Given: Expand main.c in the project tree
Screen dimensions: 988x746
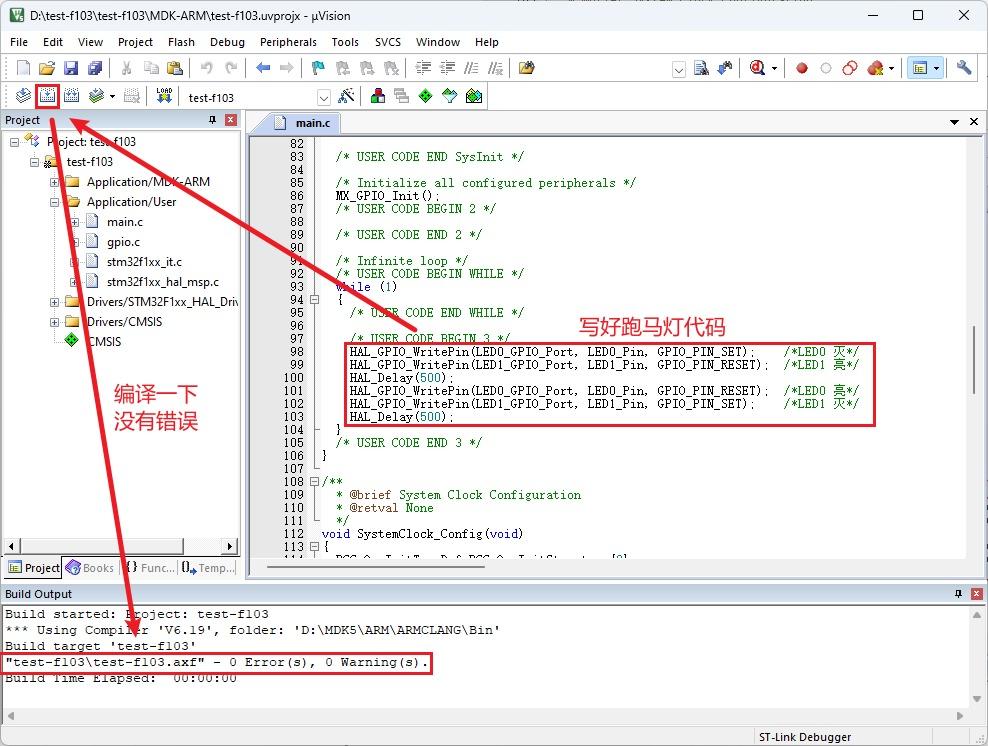Looking at the screenshot, I should [75, 222].
